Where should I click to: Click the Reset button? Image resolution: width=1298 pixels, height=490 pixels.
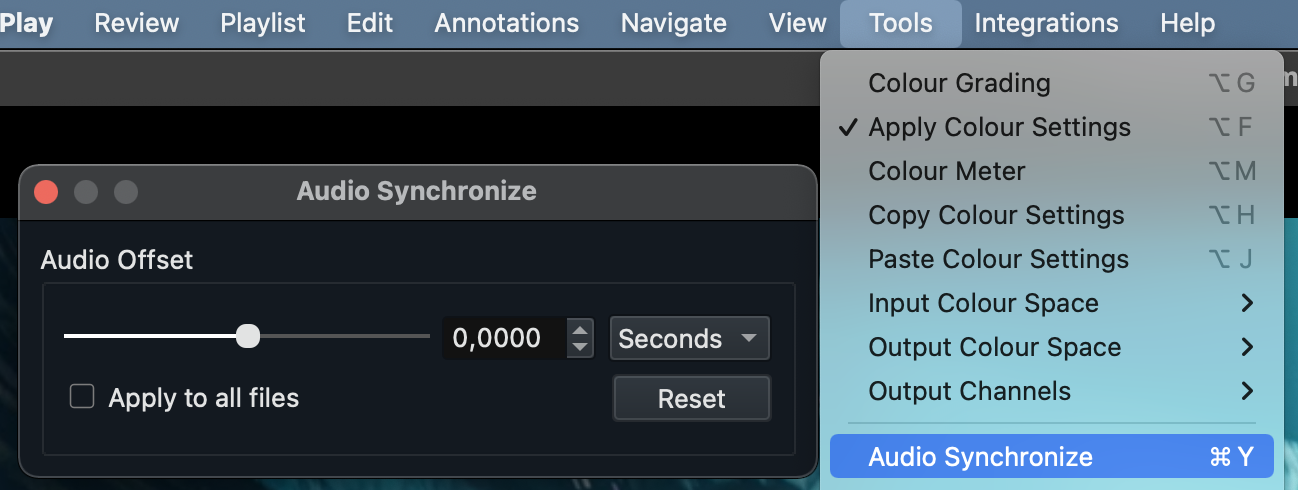pyautogui.click(x=691, y=398)
